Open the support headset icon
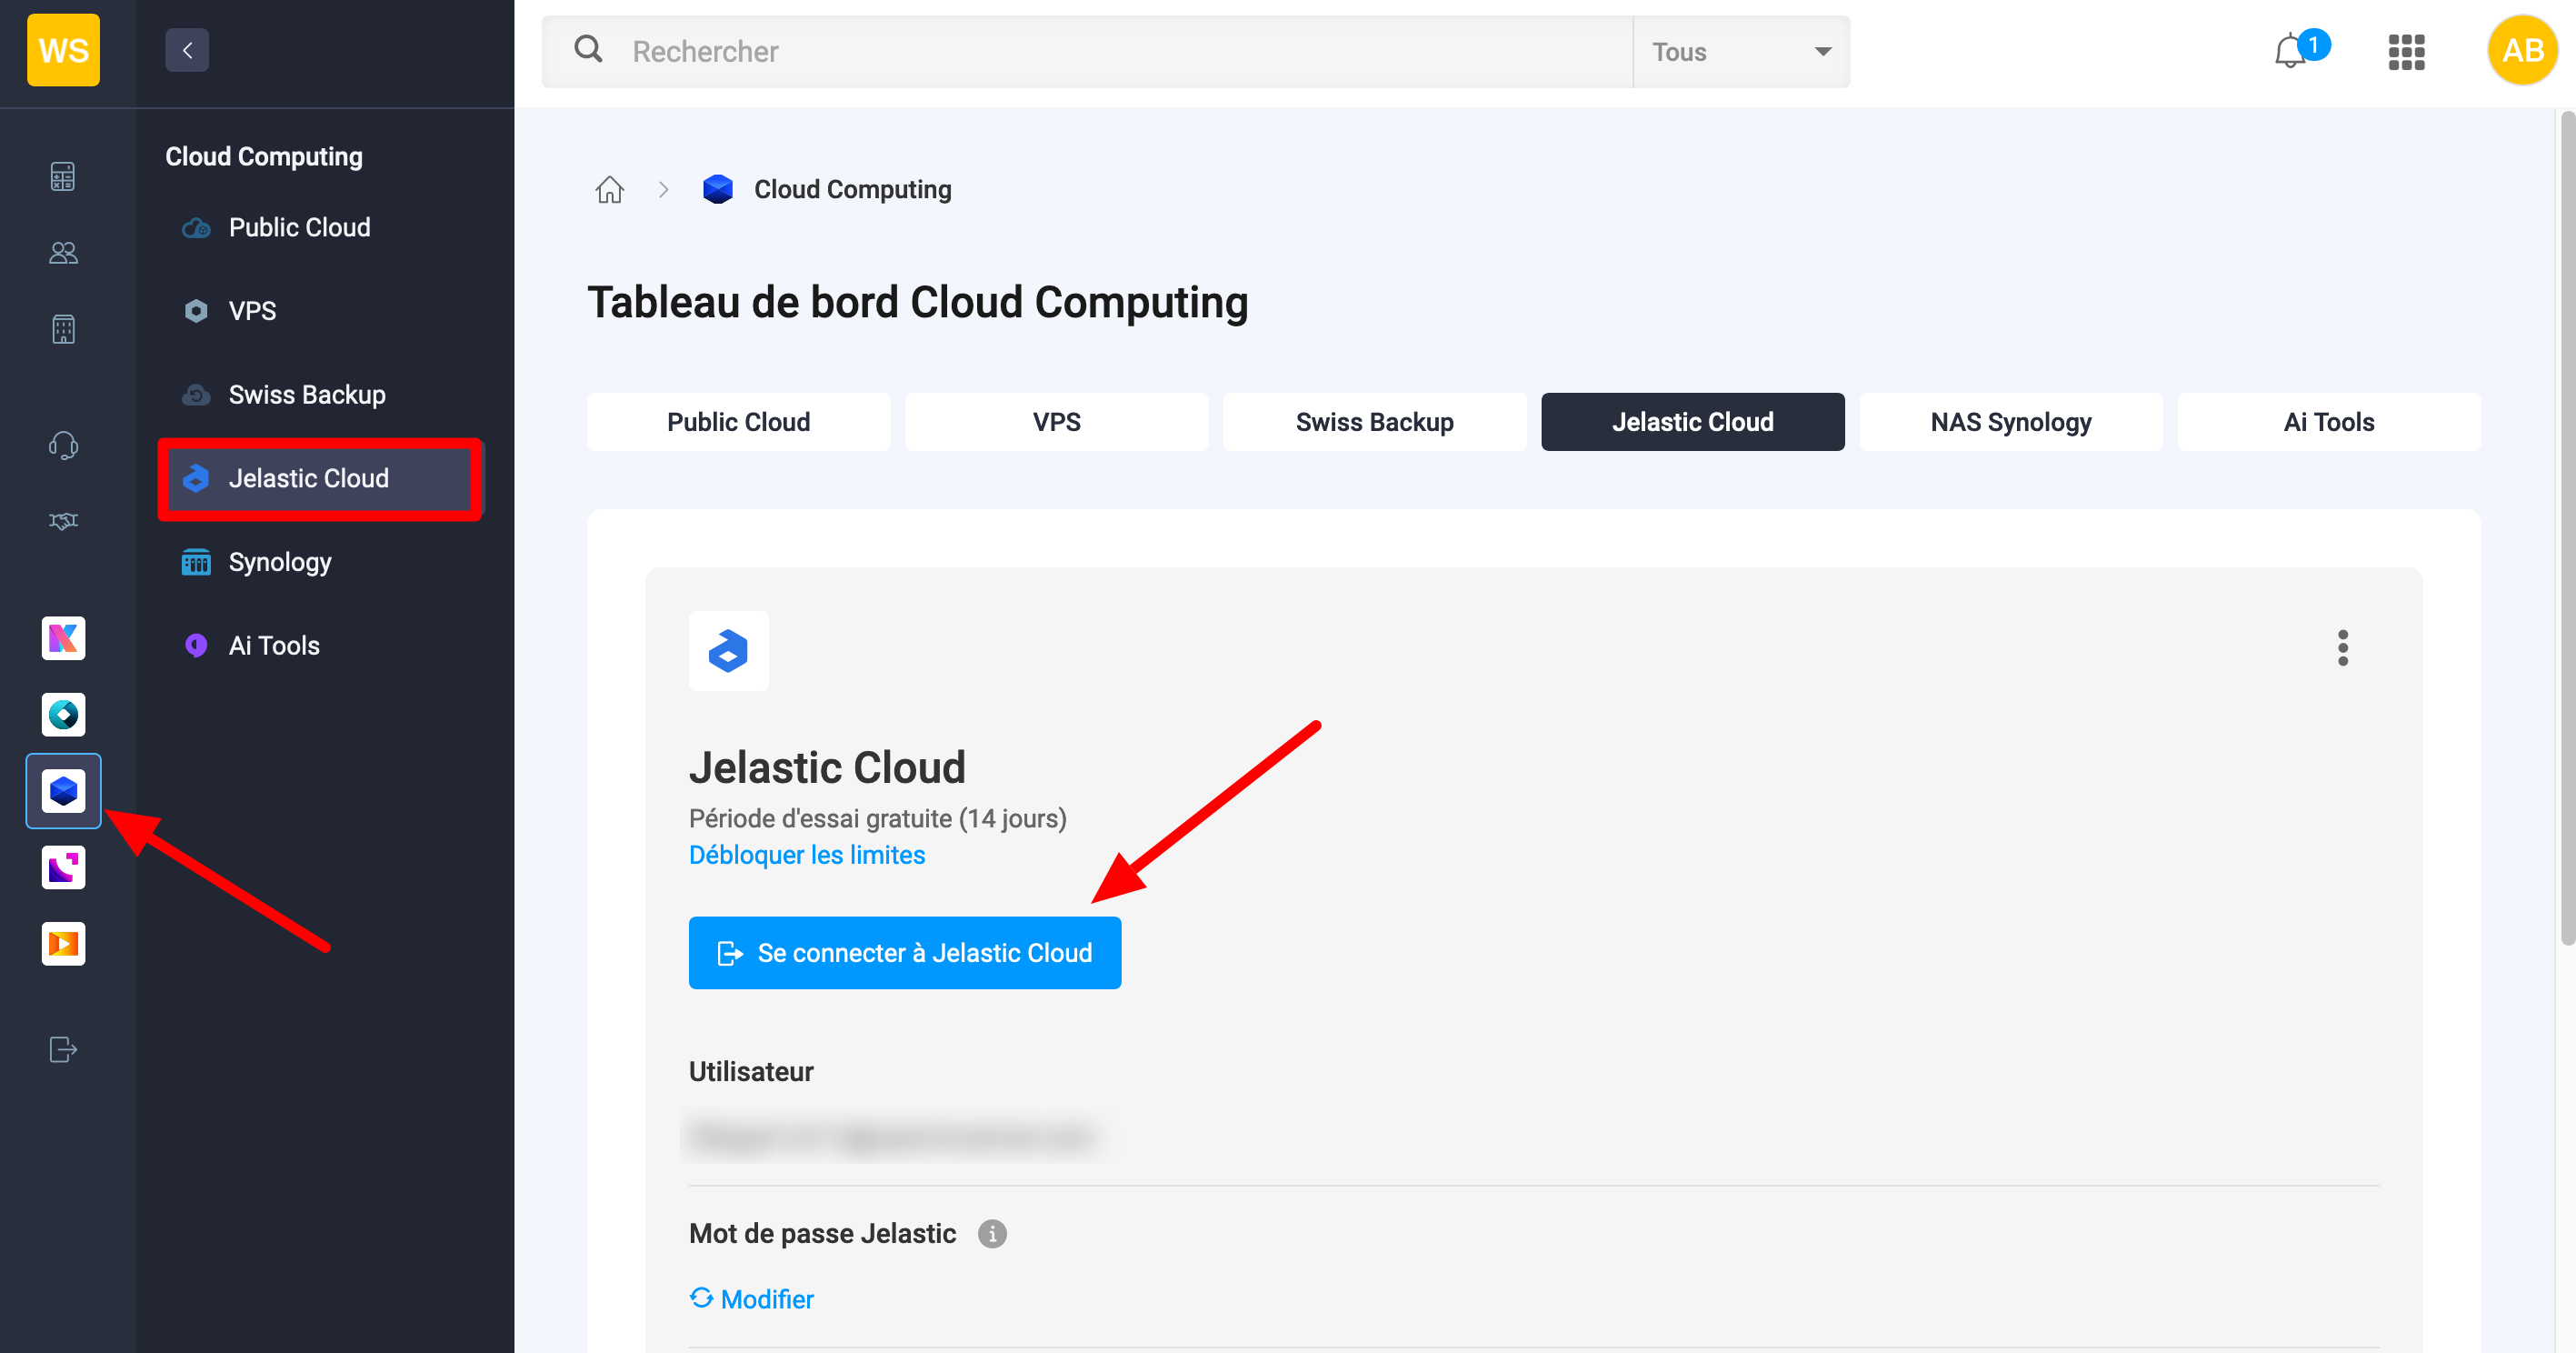This screenshot has height=1353, width=2576. [x=63, y=445]
